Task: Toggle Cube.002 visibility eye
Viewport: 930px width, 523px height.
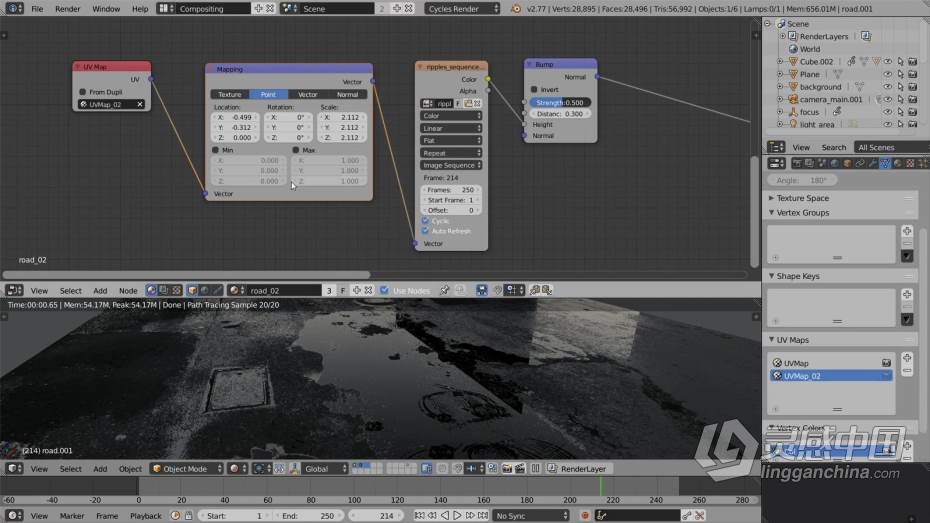Action: point(888,62)
